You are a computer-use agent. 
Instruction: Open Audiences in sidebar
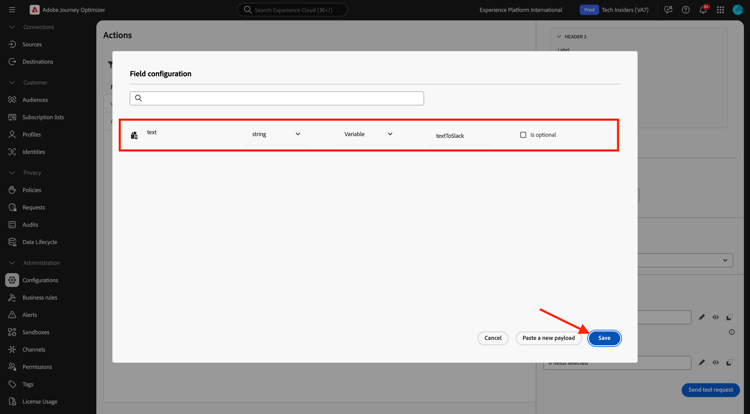35,100
